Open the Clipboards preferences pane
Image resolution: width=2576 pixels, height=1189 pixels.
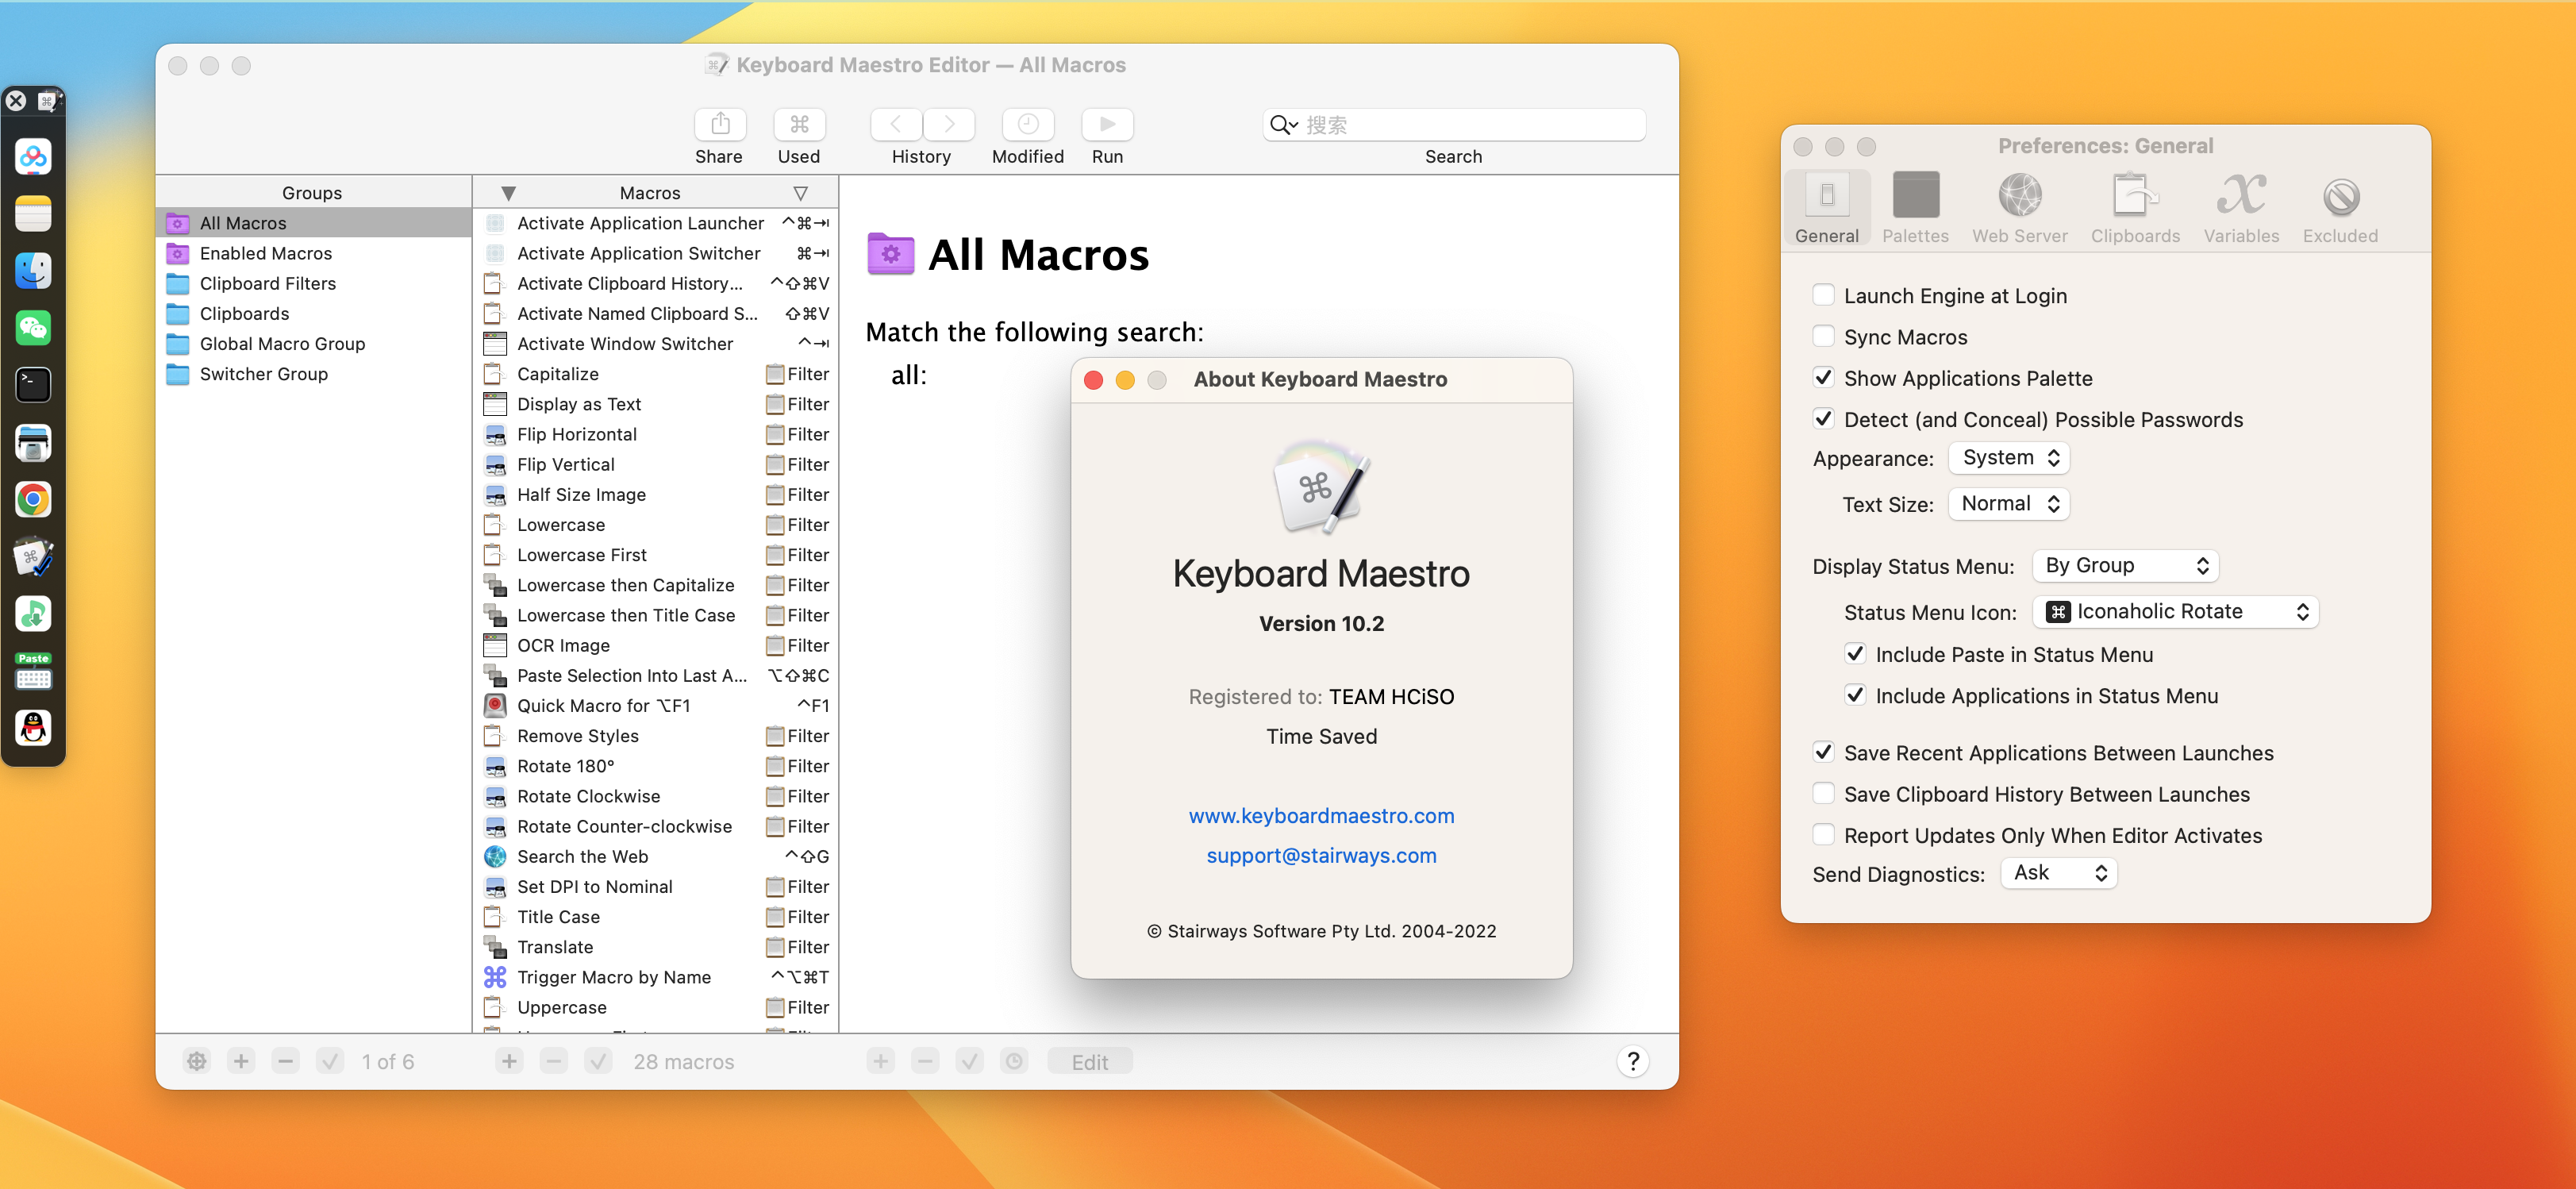[x=2135, y=208]
